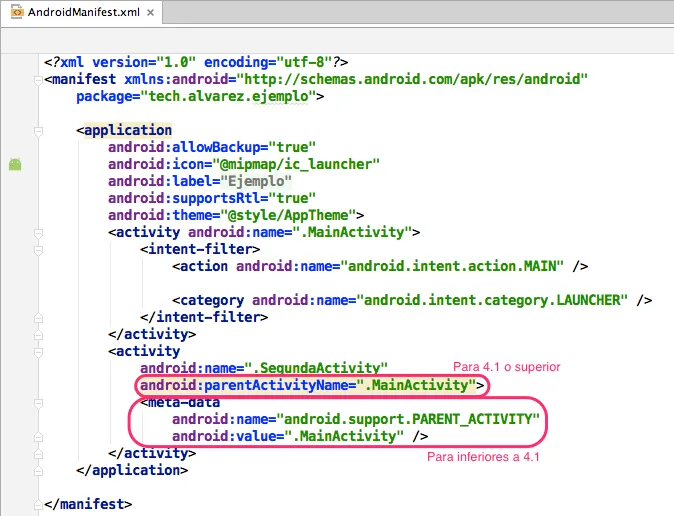
Task: Click the highlighted application tag name
Action: pyautogui.click(x=128, y=130)
